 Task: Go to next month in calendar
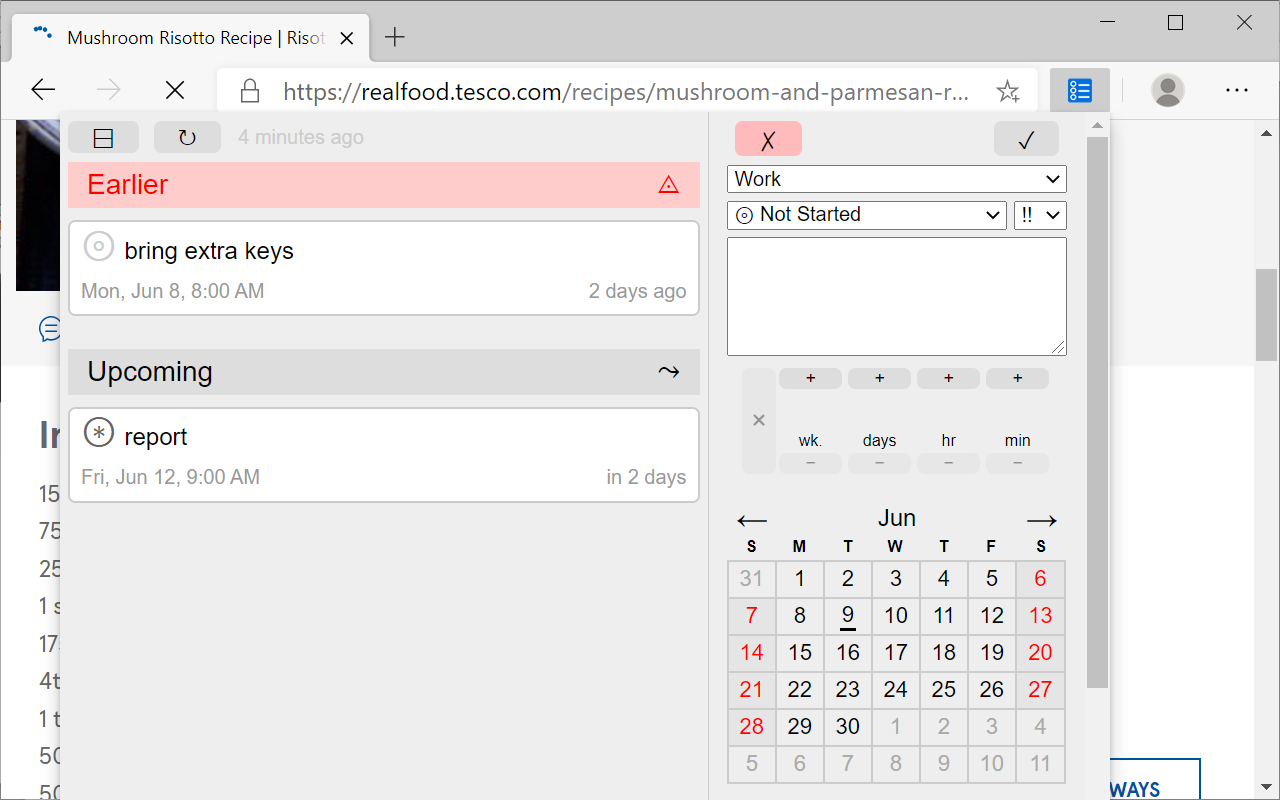[x=1041, y=520]
